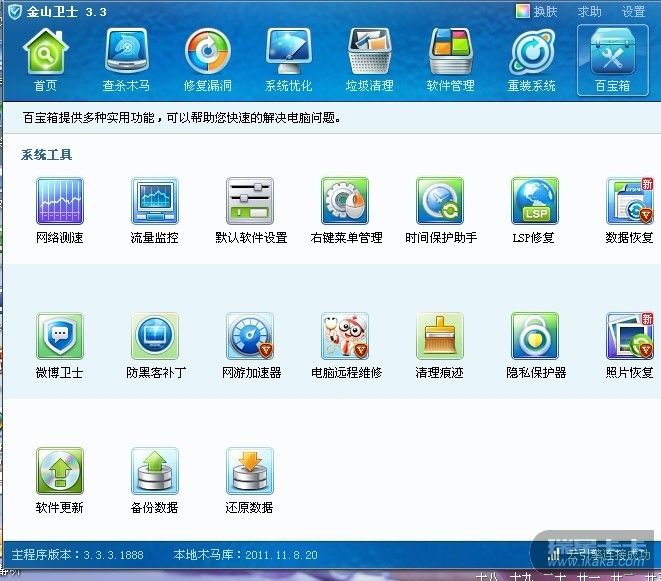Launch the 网络测速 speed test tool
661x581 pixels.
coord(60,210)
